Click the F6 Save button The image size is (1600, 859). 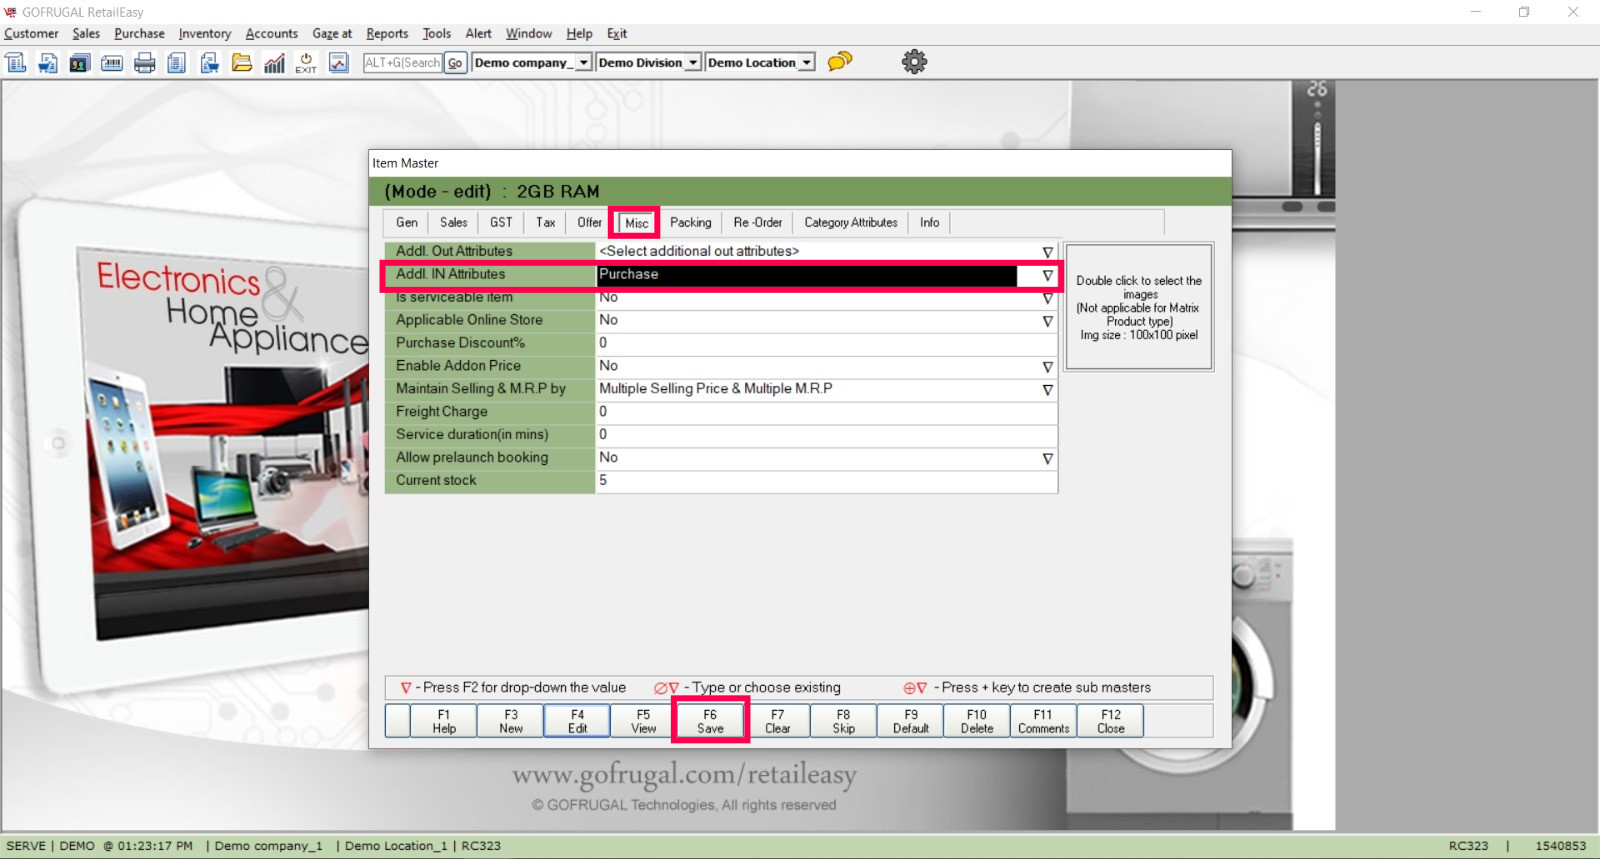tap(710, 721)
